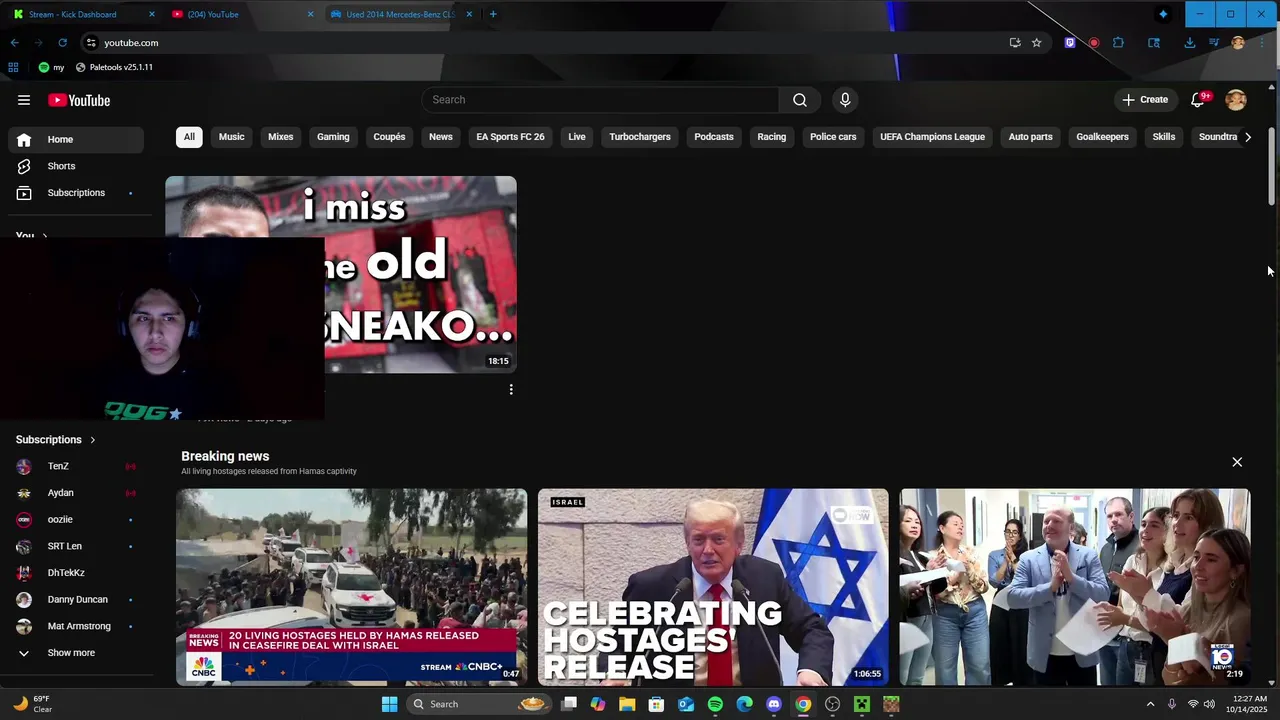Open Danny Duncan channel in subscriptions
Viewport: 1280px width, 720px height.
[x=76, y=600]
